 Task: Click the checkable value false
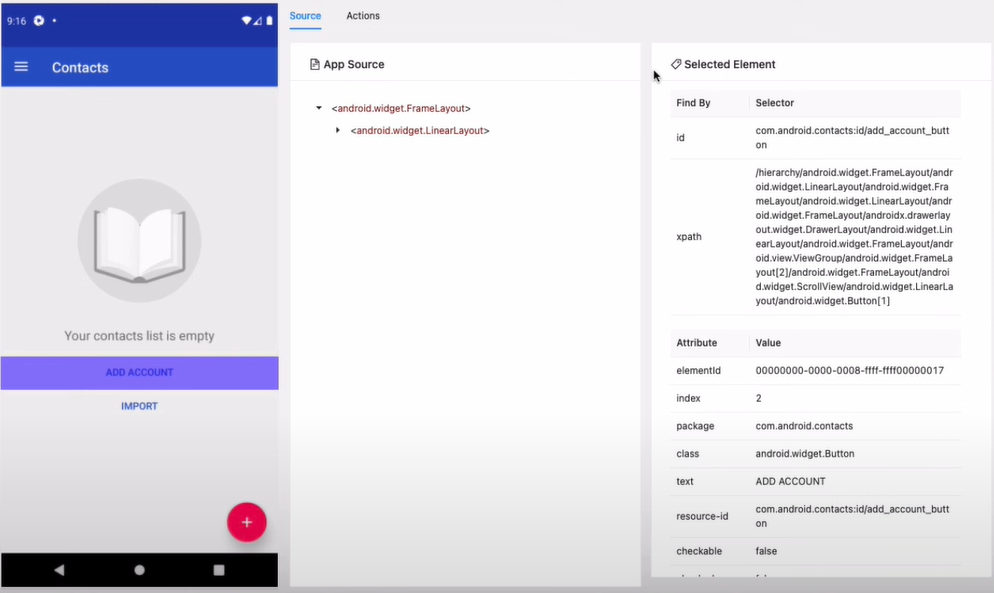[766, 551]
